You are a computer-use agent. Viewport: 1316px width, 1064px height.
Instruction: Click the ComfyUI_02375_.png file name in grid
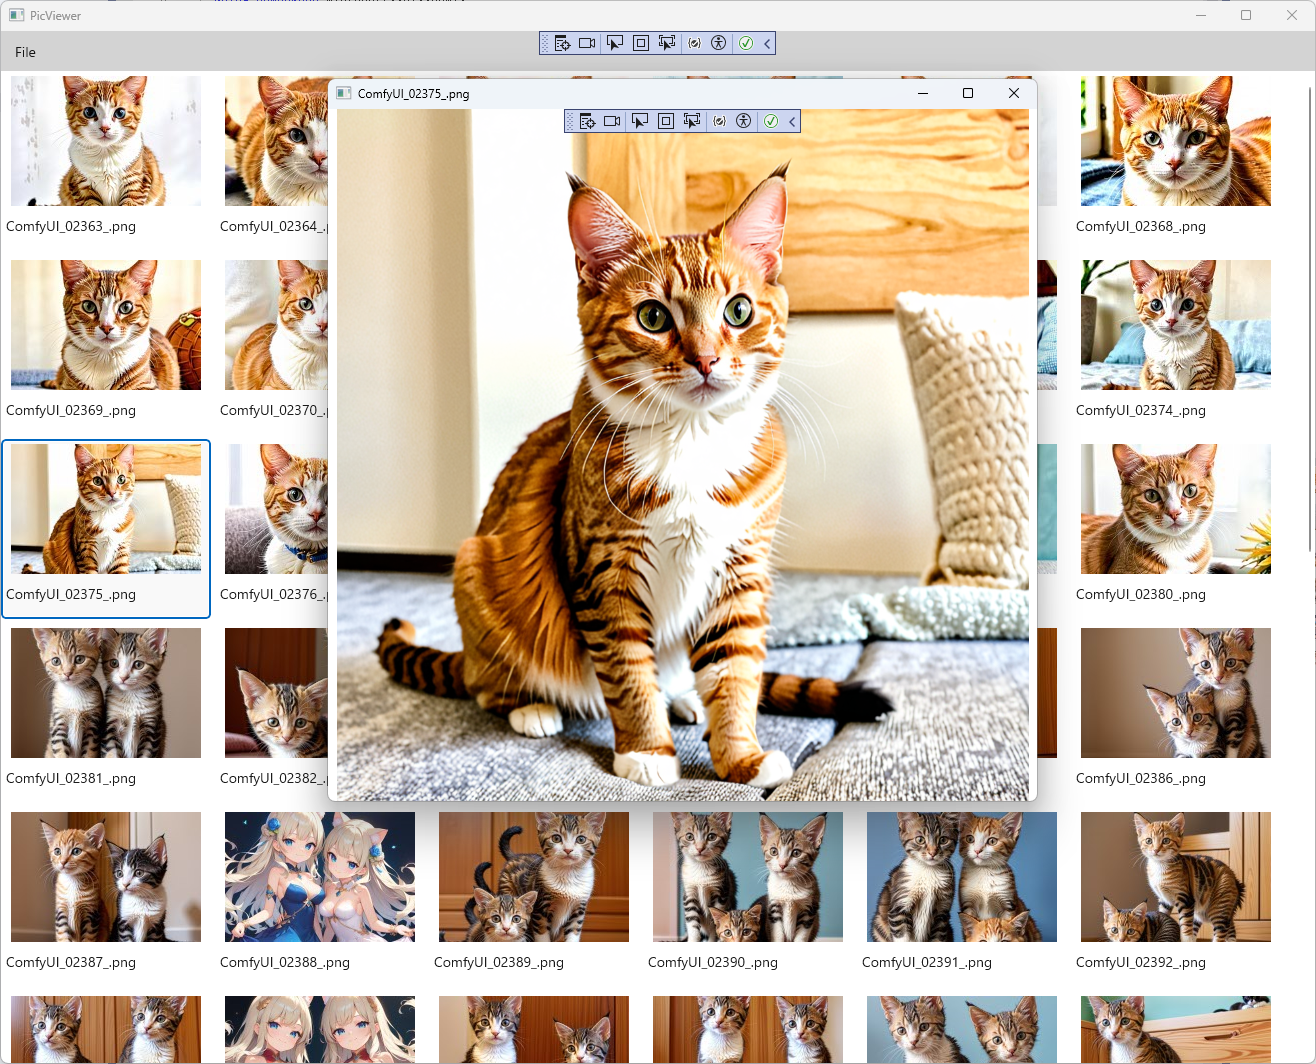pyautogui.click(x=71, y=594)
